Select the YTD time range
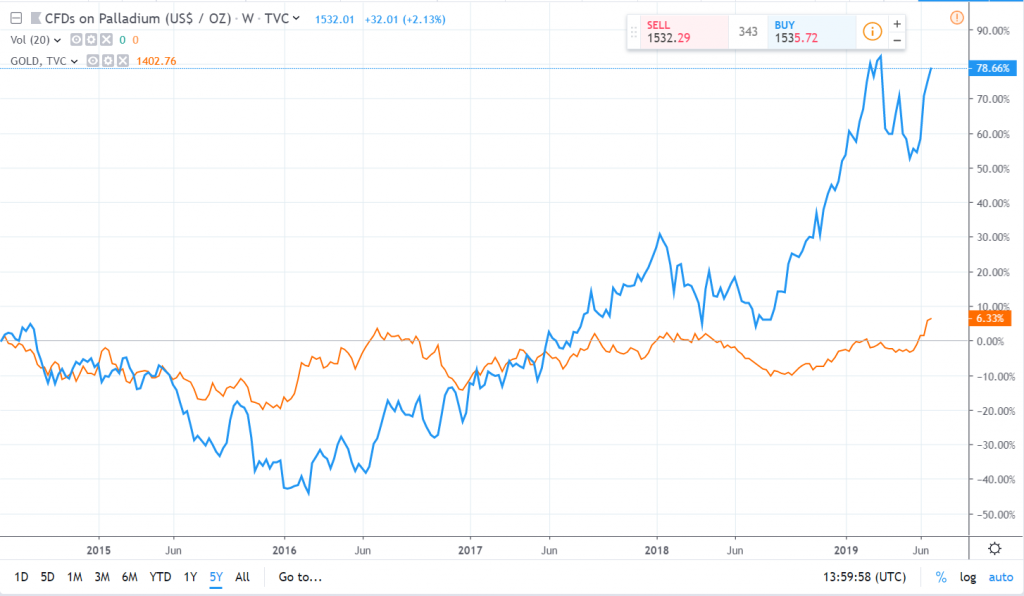Screen dimensions: 1024x596 coord(160,577)
